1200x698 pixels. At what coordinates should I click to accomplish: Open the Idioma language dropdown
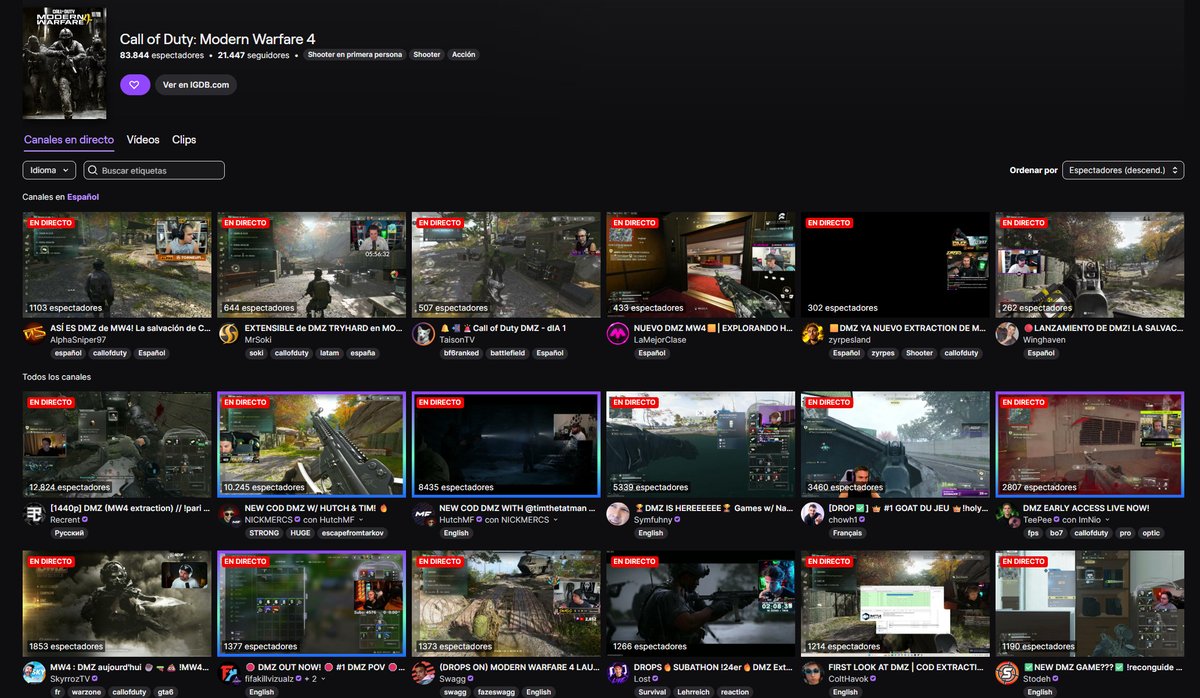(49, 170)
